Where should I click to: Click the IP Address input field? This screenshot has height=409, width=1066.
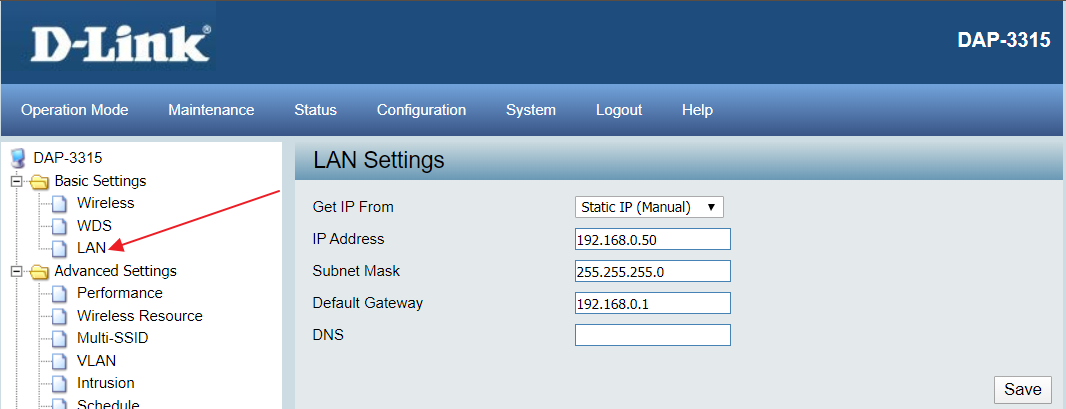(652, 239)
